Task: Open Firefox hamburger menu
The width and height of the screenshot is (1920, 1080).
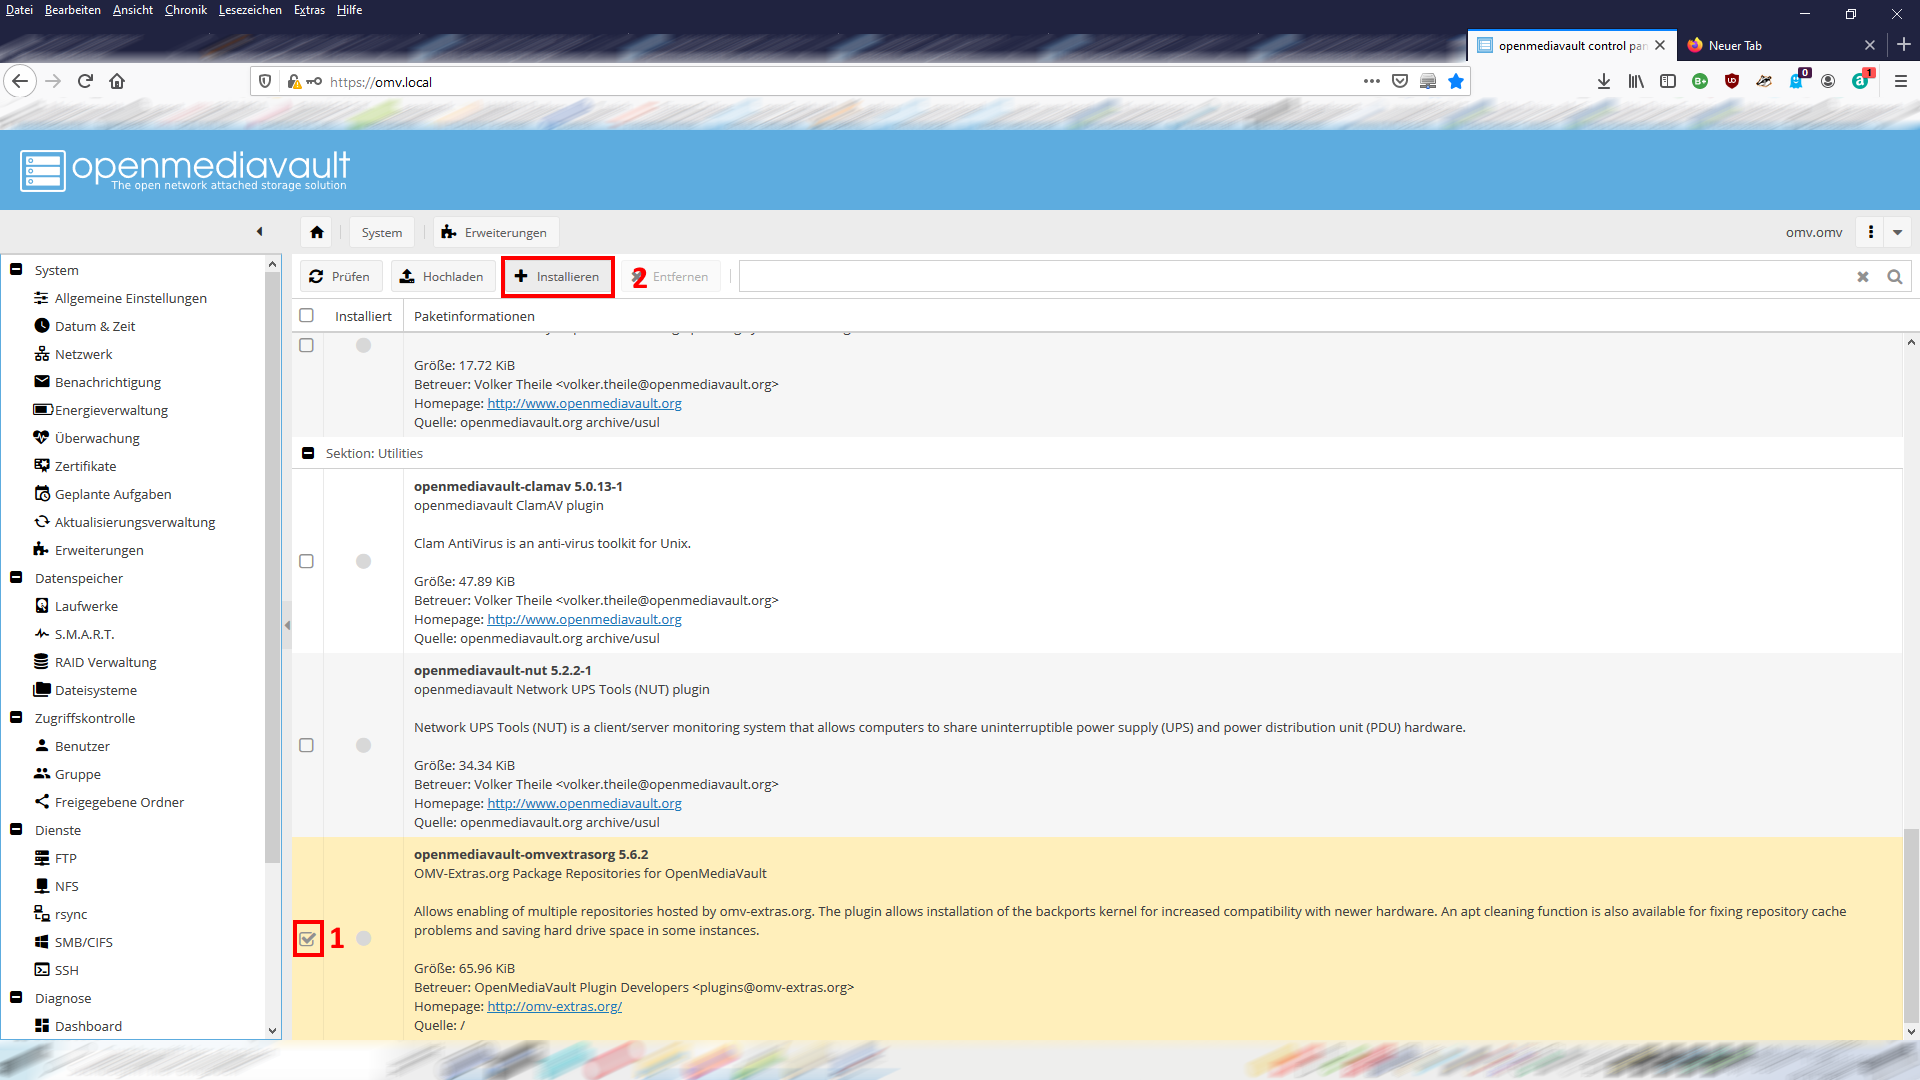Action: coord(1901,81)
